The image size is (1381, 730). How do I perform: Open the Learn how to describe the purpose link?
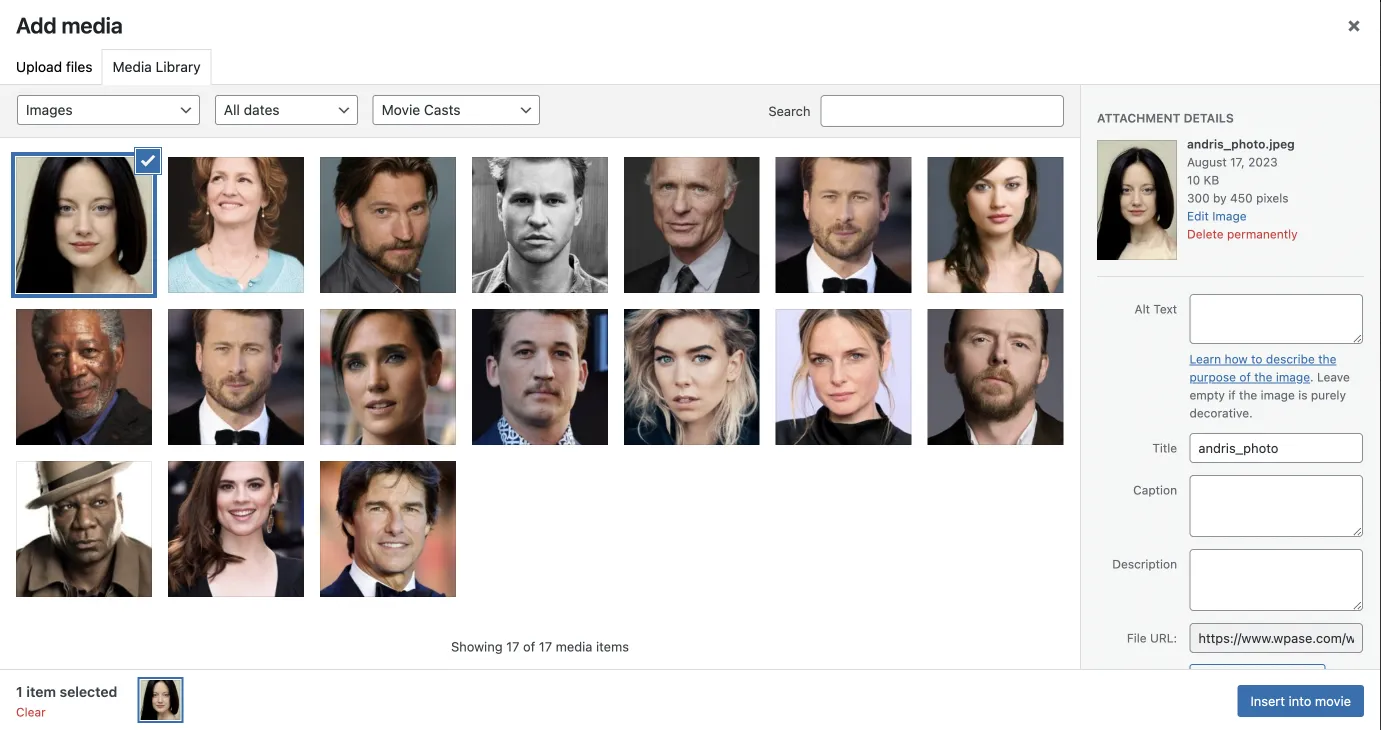pyautogui.click(x=1263, y=368)
